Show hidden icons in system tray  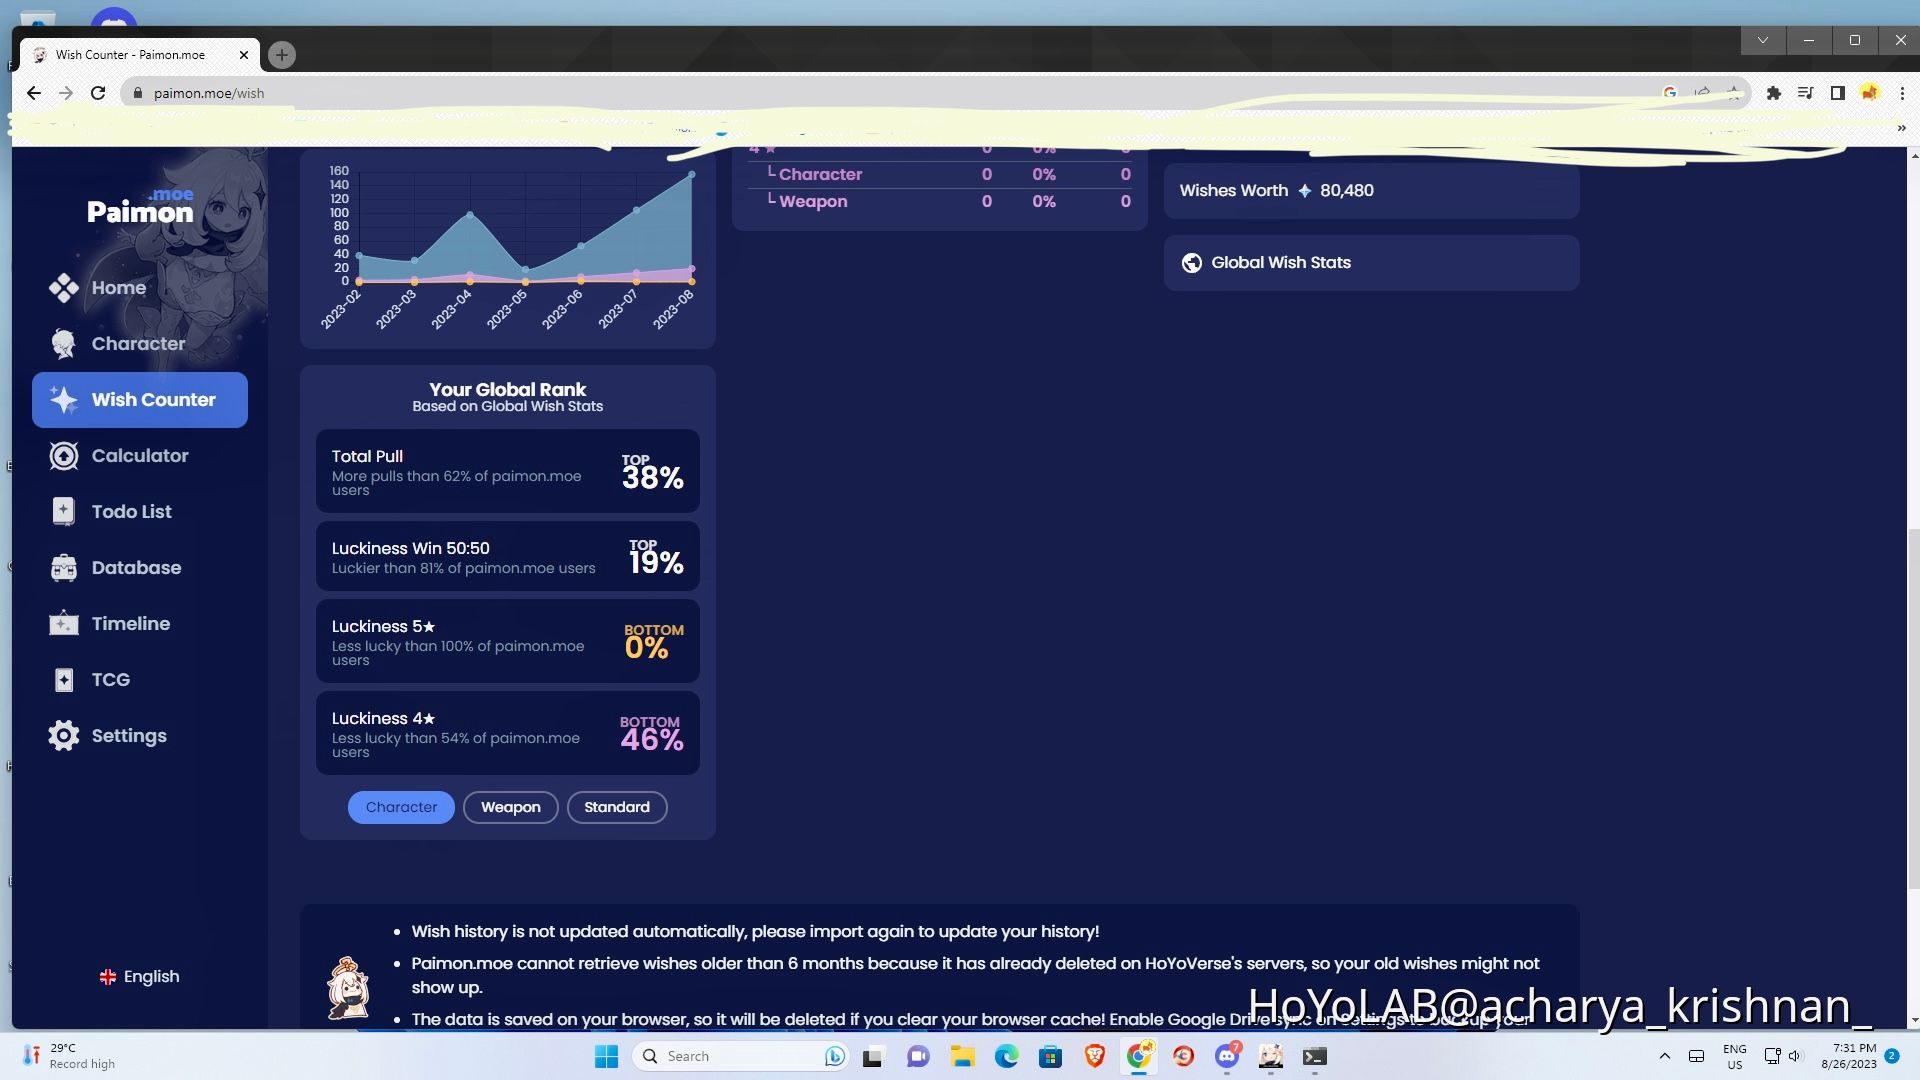coord(1664,1056)
